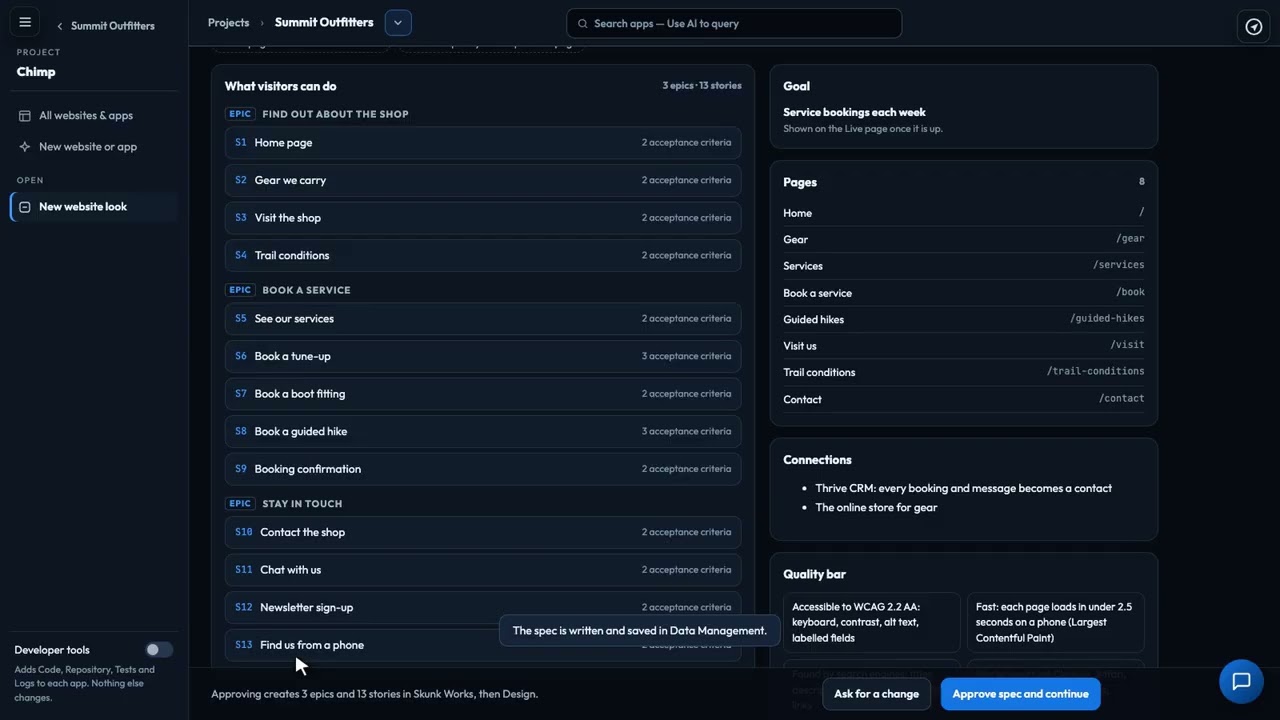The height and width of the screenshot is (720, 1280).
Task: Open story S6 Book a tune-up
Action: point(483,356)
